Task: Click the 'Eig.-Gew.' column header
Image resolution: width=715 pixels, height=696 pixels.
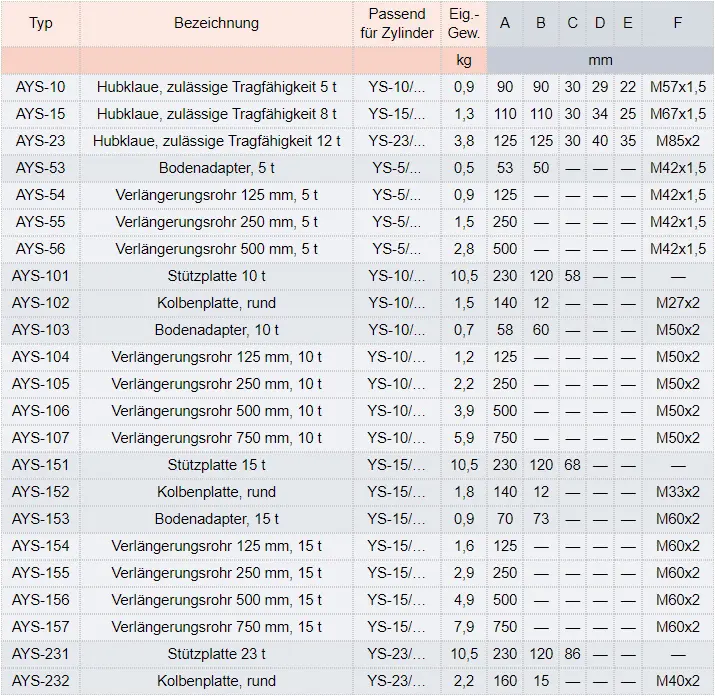Action: [x=464, y=23]
